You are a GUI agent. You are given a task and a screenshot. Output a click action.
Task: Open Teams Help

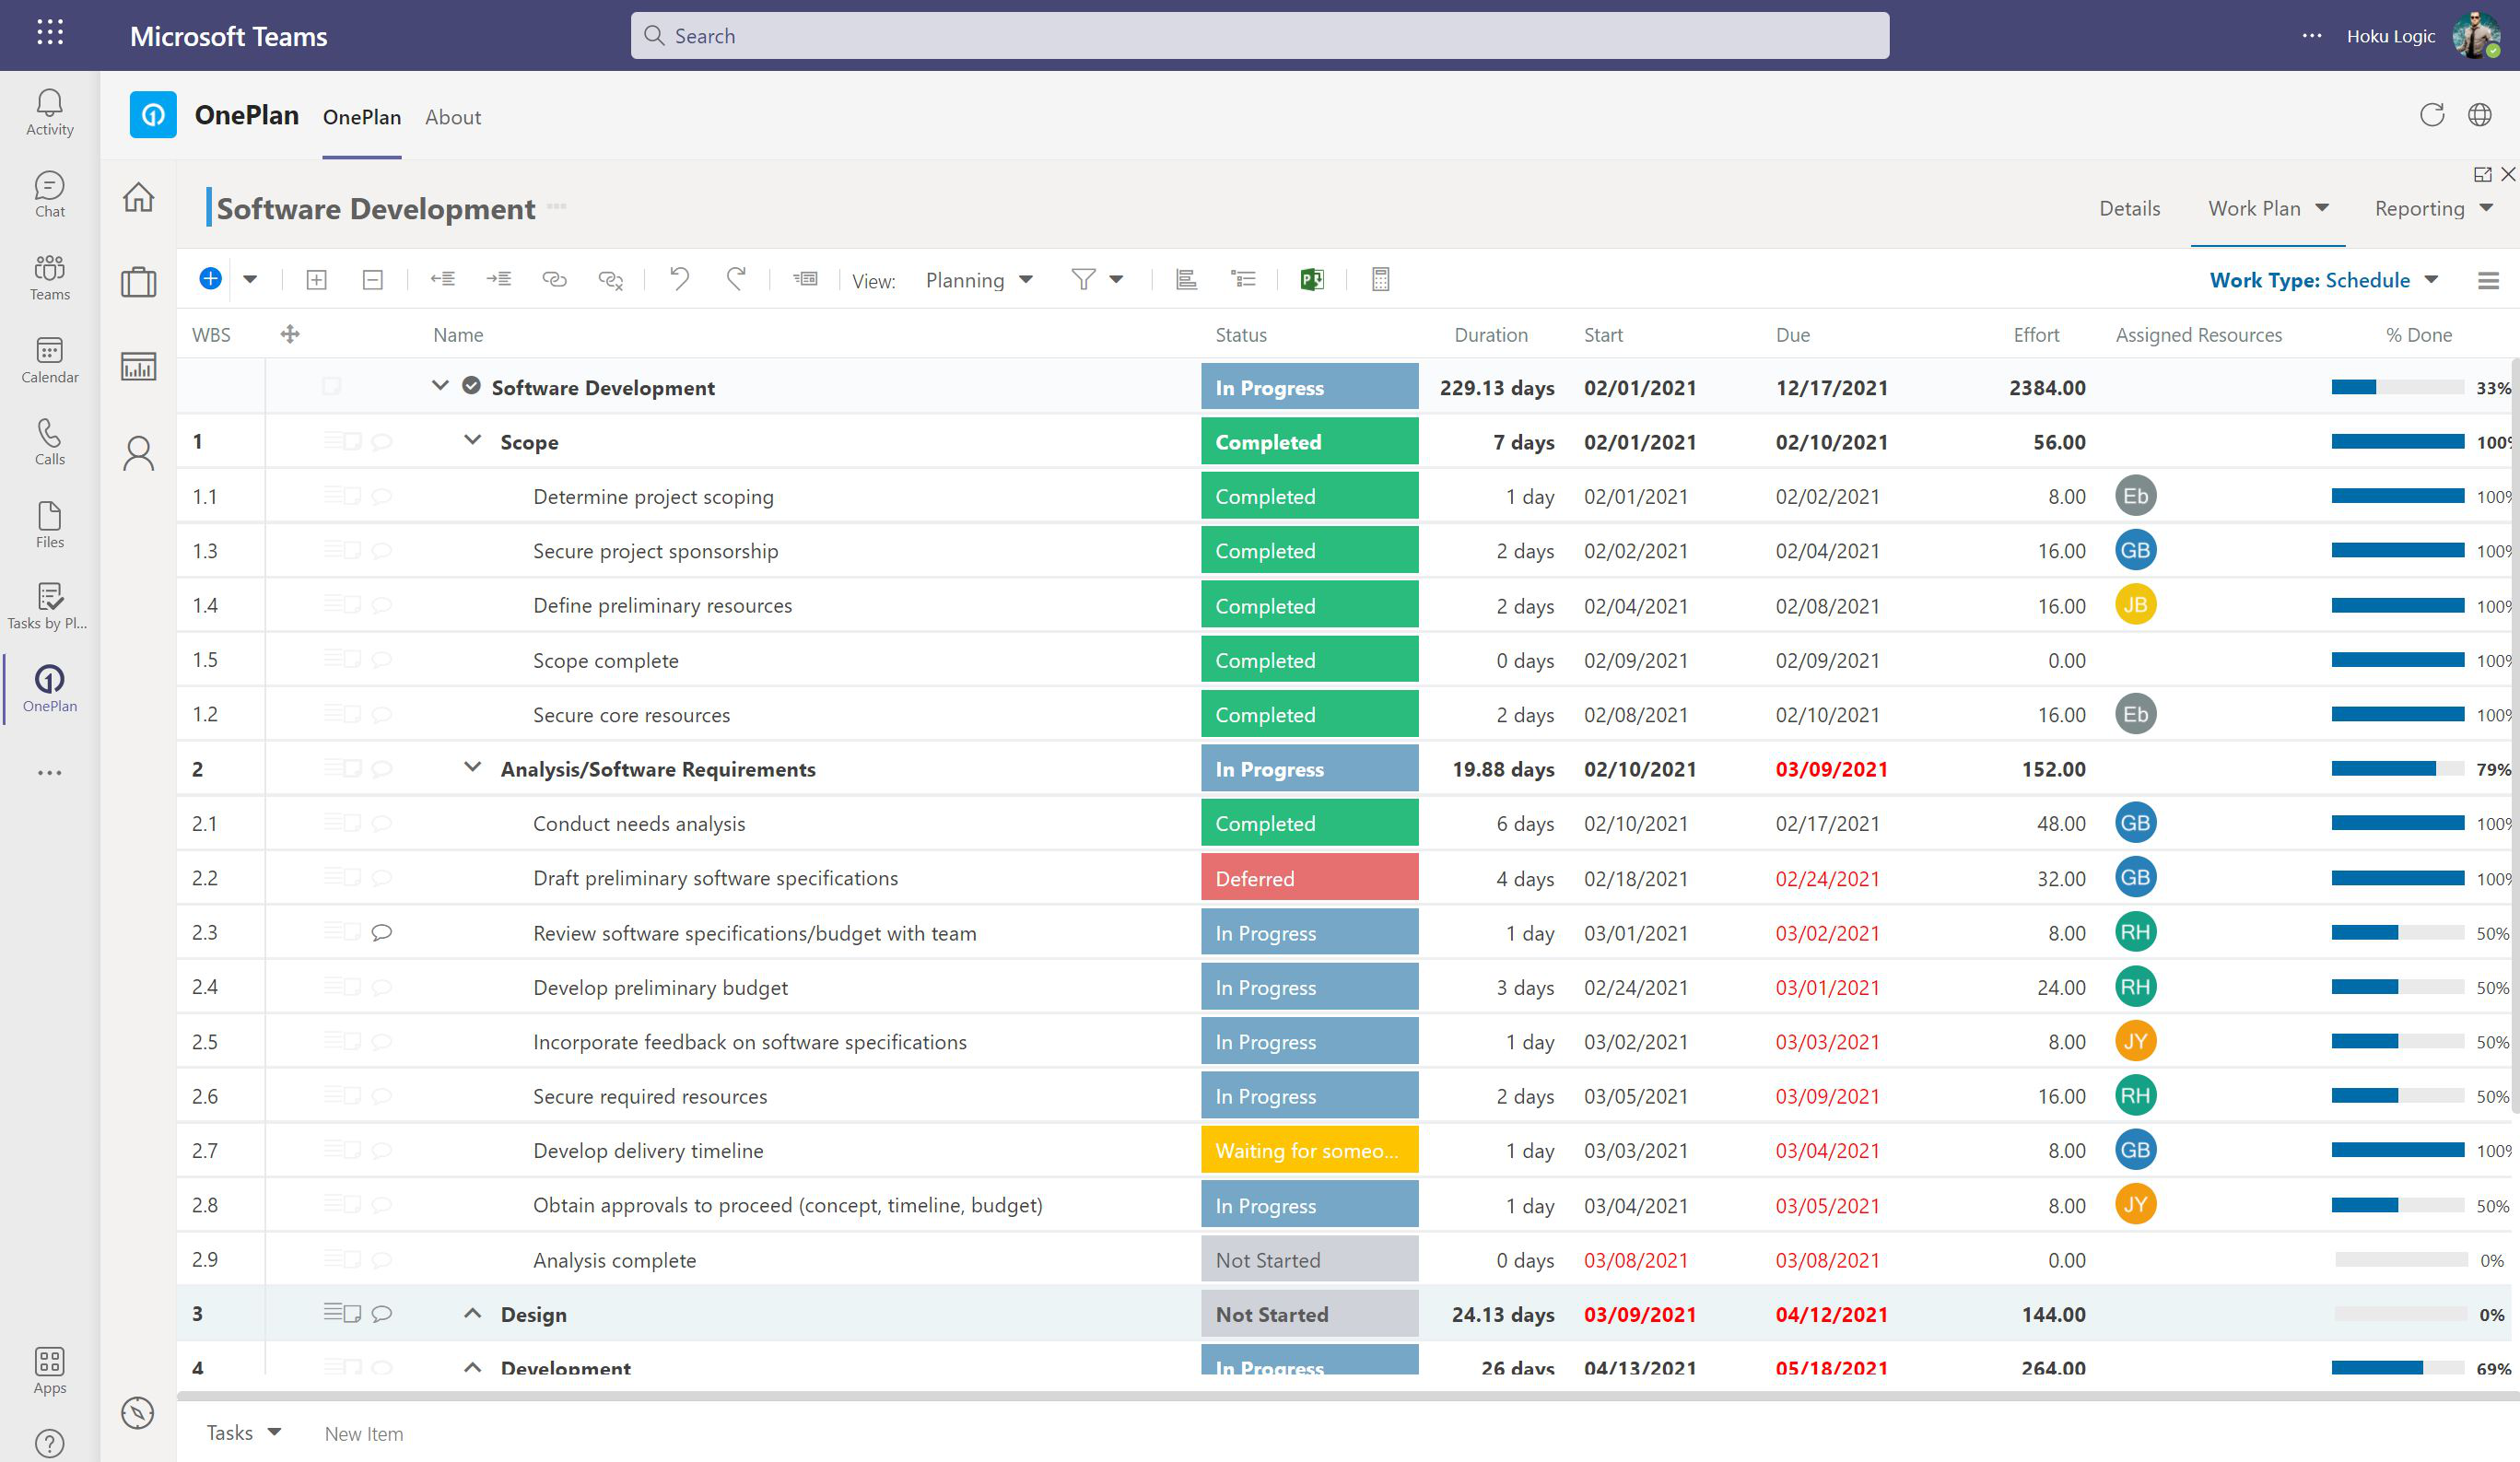tap(50, 1443)
